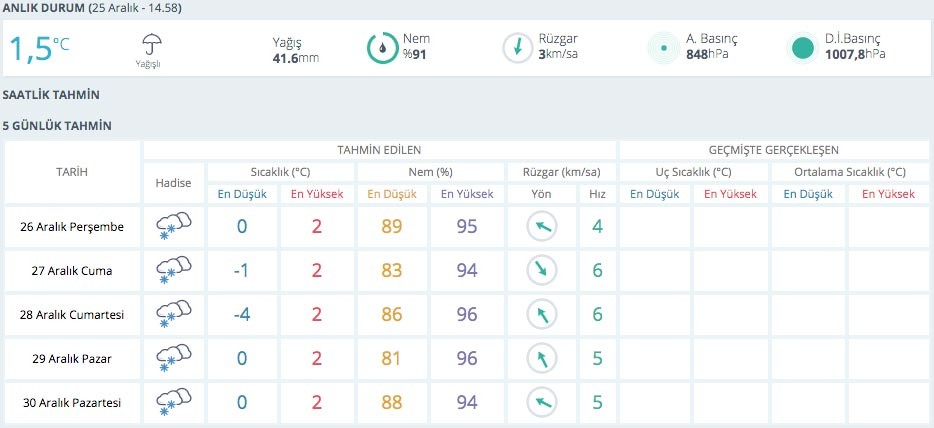Screen dimensions: 934x428
Task: Click wind direction icon for 27 Aralık Cuma
Action: tap(541, 270)
